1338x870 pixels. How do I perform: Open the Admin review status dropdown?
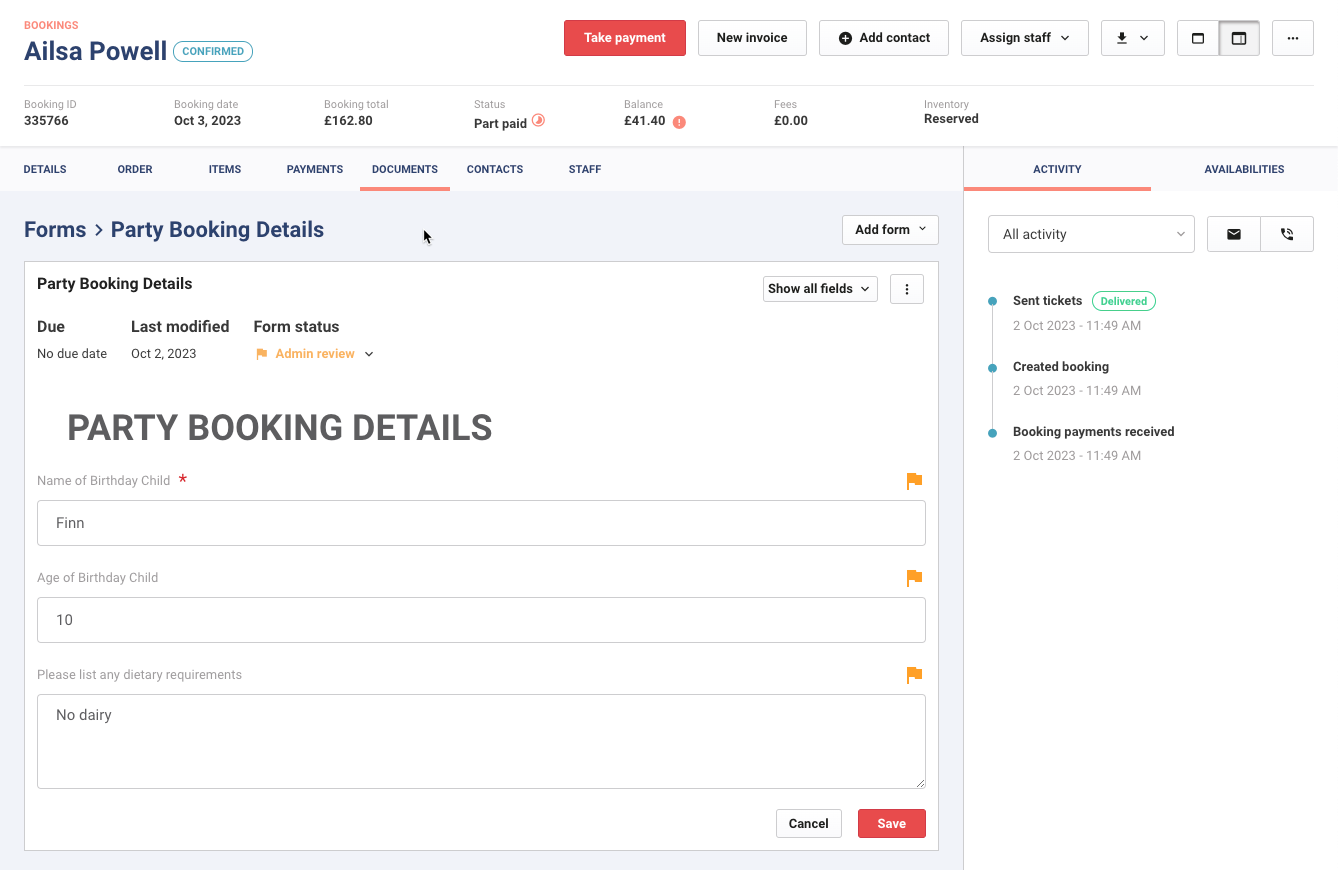pos(315,354)
